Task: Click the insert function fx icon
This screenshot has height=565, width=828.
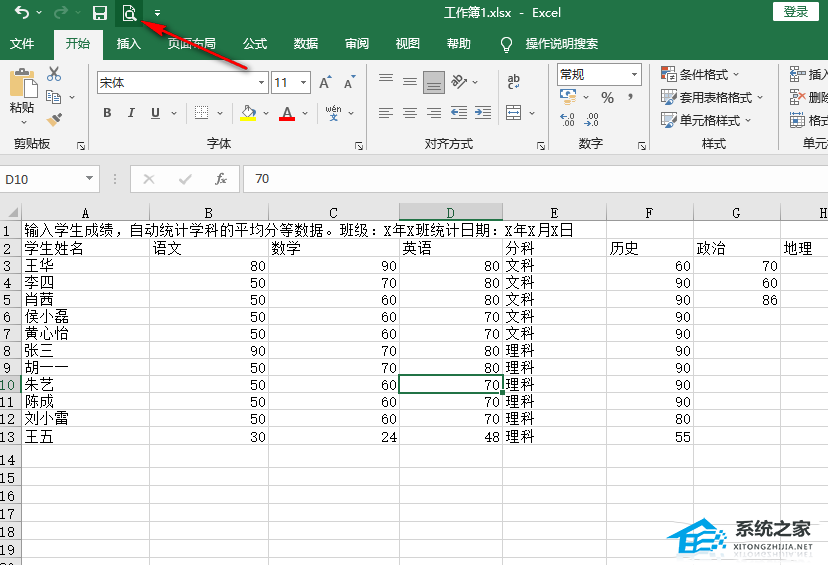Action: pyautogui.click(x=221, y=179)
